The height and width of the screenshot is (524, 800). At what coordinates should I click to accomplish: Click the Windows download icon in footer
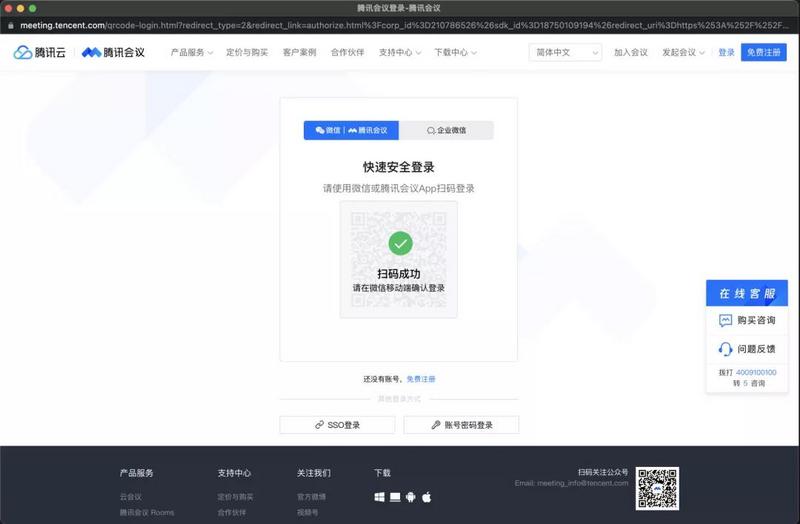point(379,497)
